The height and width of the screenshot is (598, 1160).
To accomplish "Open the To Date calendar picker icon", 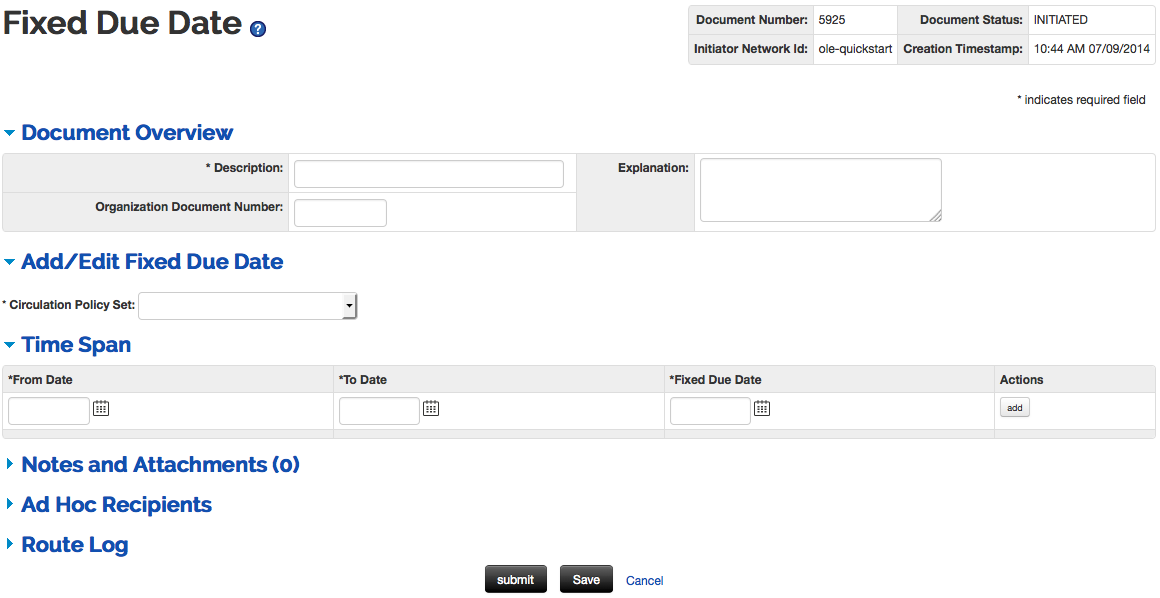I will [431, 408].
